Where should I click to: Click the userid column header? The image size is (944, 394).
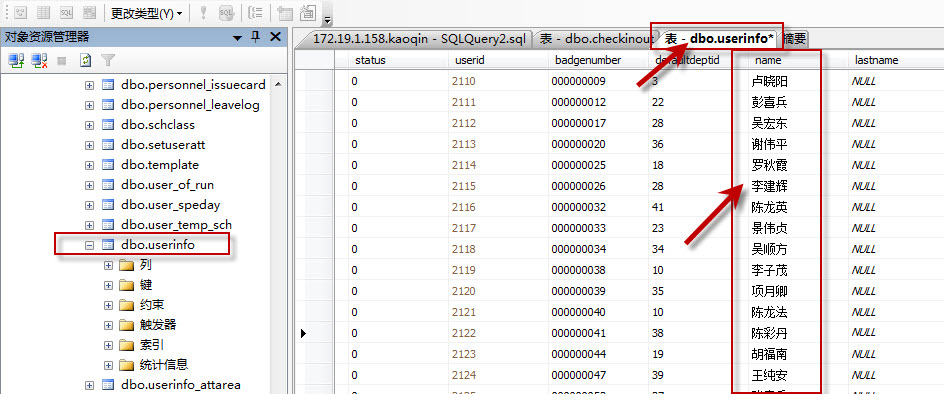498,60
